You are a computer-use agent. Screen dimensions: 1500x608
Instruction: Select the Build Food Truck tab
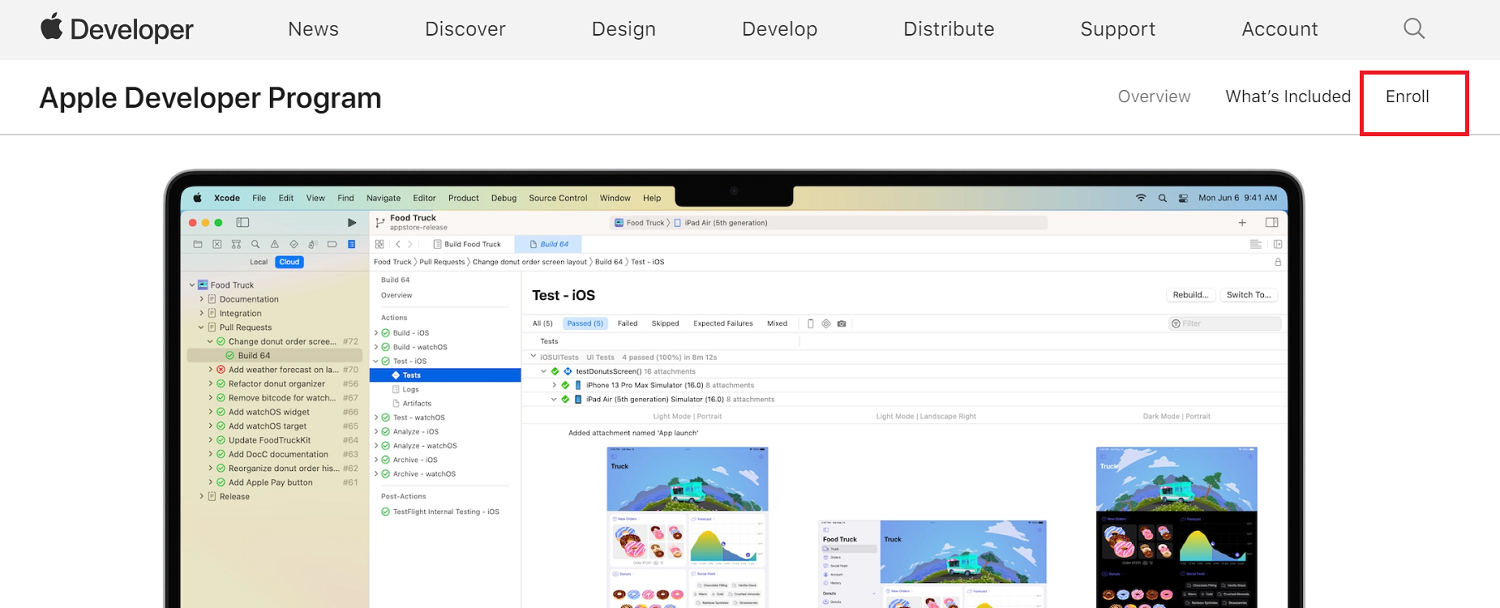(467, 244)
